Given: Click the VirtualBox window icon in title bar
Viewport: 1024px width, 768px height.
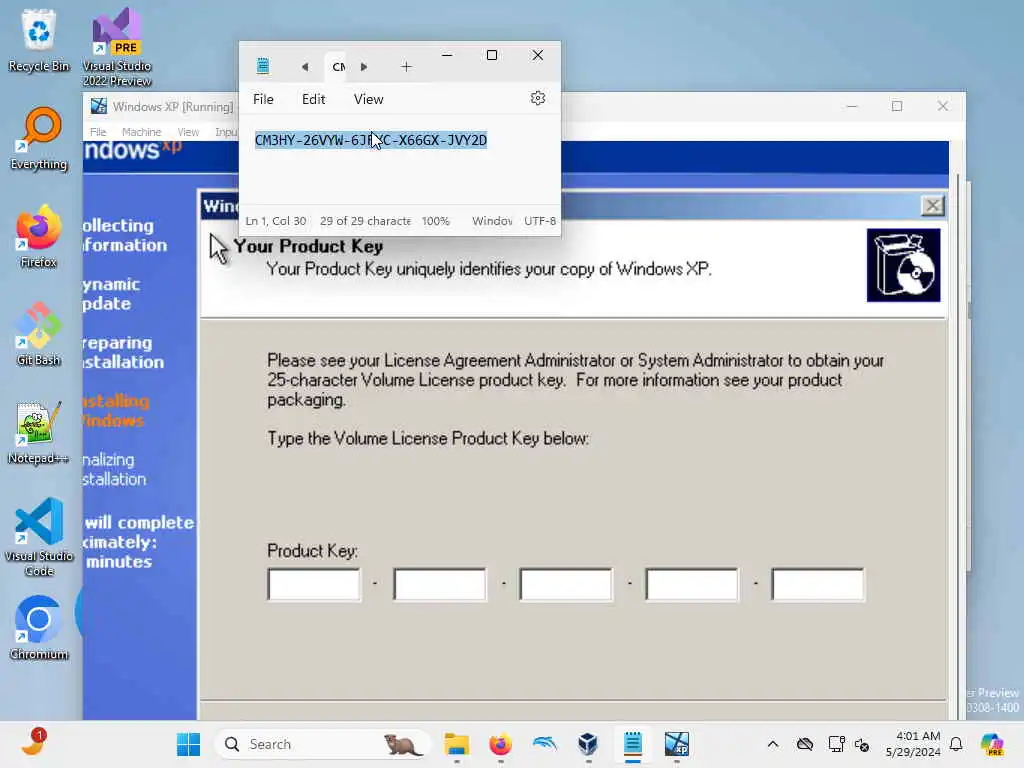Looking at the screenshot, I should tap(99, 106).
